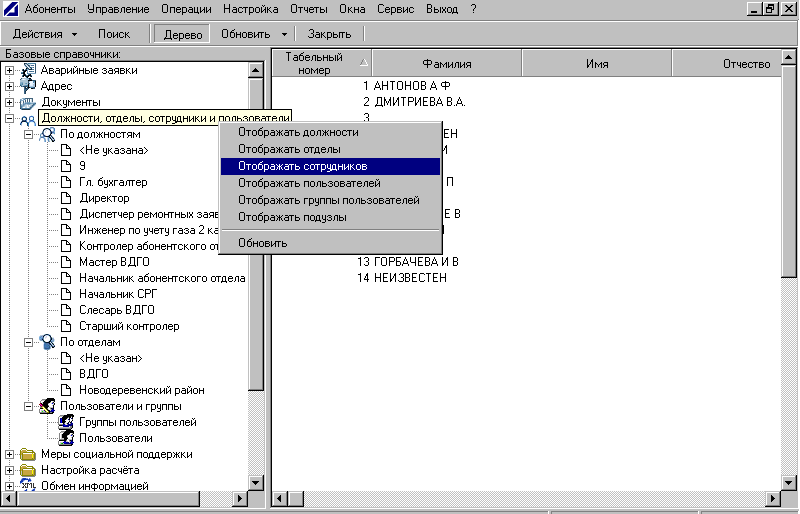The image size is (800, 514).
Task: Open the Действия dropdown menu
Action: tap(46, 34)
